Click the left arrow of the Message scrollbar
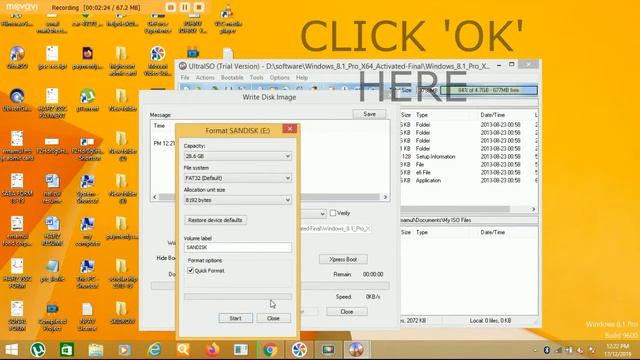The height and width of the screenshot is (360, 640). 155,197
